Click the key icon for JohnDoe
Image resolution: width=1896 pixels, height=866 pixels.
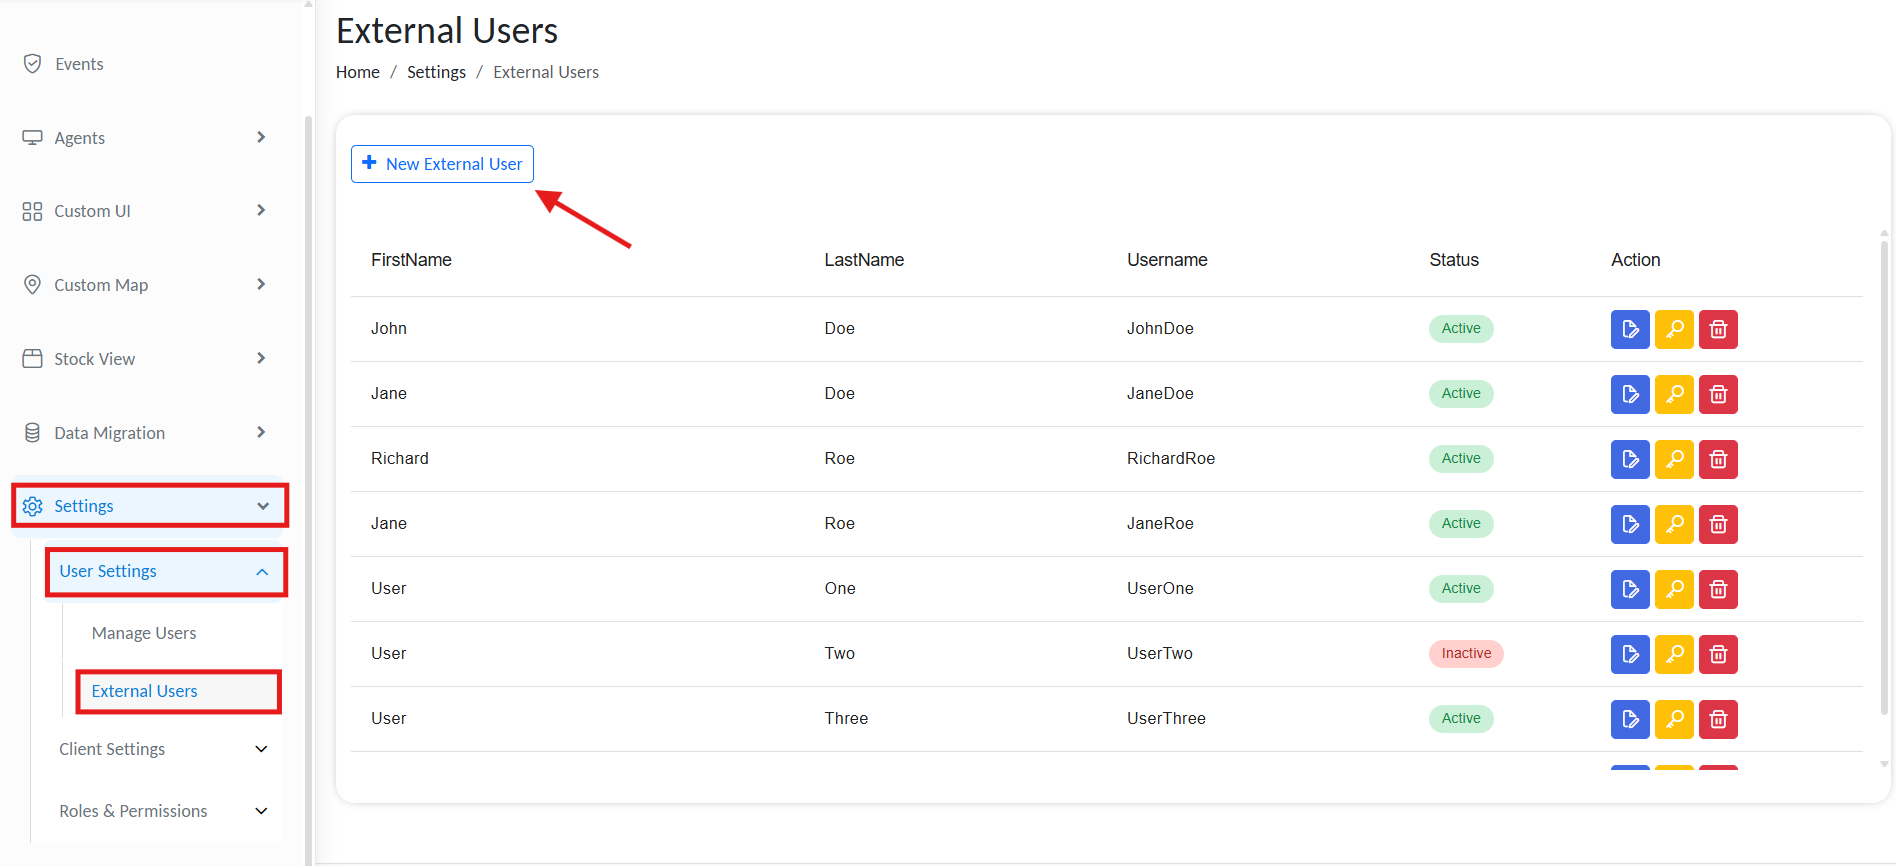point(1673,329)
